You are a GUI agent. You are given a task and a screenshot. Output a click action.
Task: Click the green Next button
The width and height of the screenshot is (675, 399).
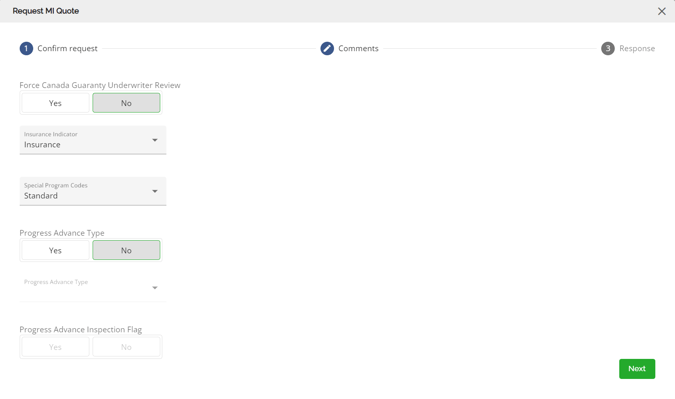(x=637, y=369)
